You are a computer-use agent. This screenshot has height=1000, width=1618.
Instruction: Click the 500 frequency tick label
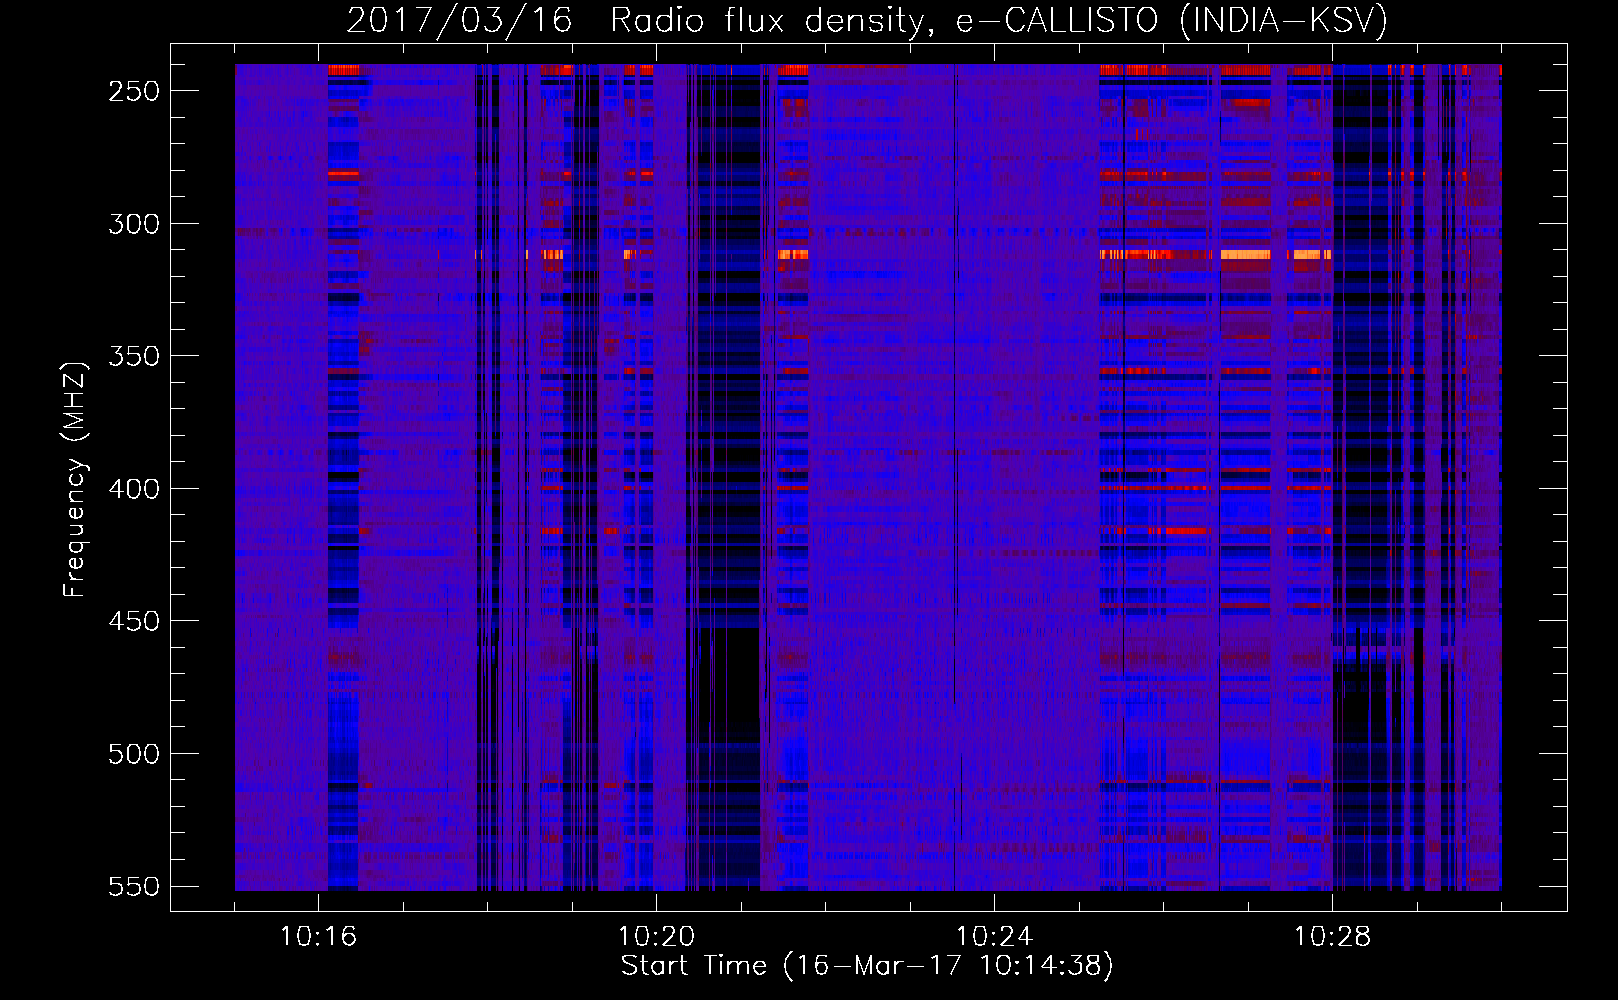134,754
